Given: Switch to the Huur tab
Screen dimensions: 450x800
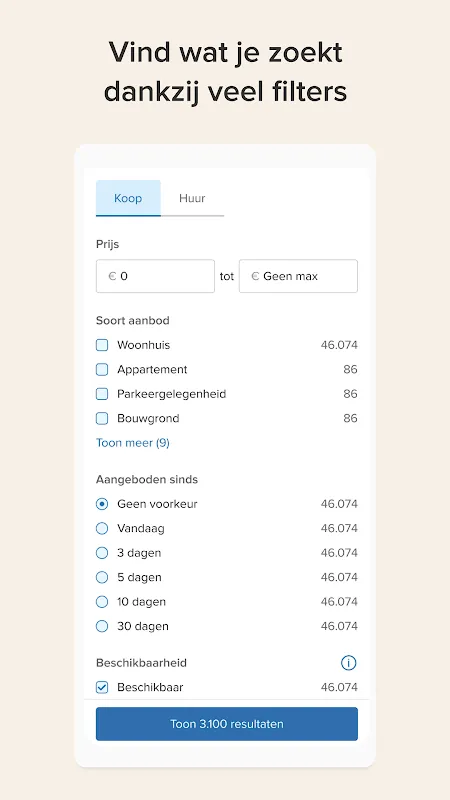Looking at the screenshot, I should click(192, 198).
